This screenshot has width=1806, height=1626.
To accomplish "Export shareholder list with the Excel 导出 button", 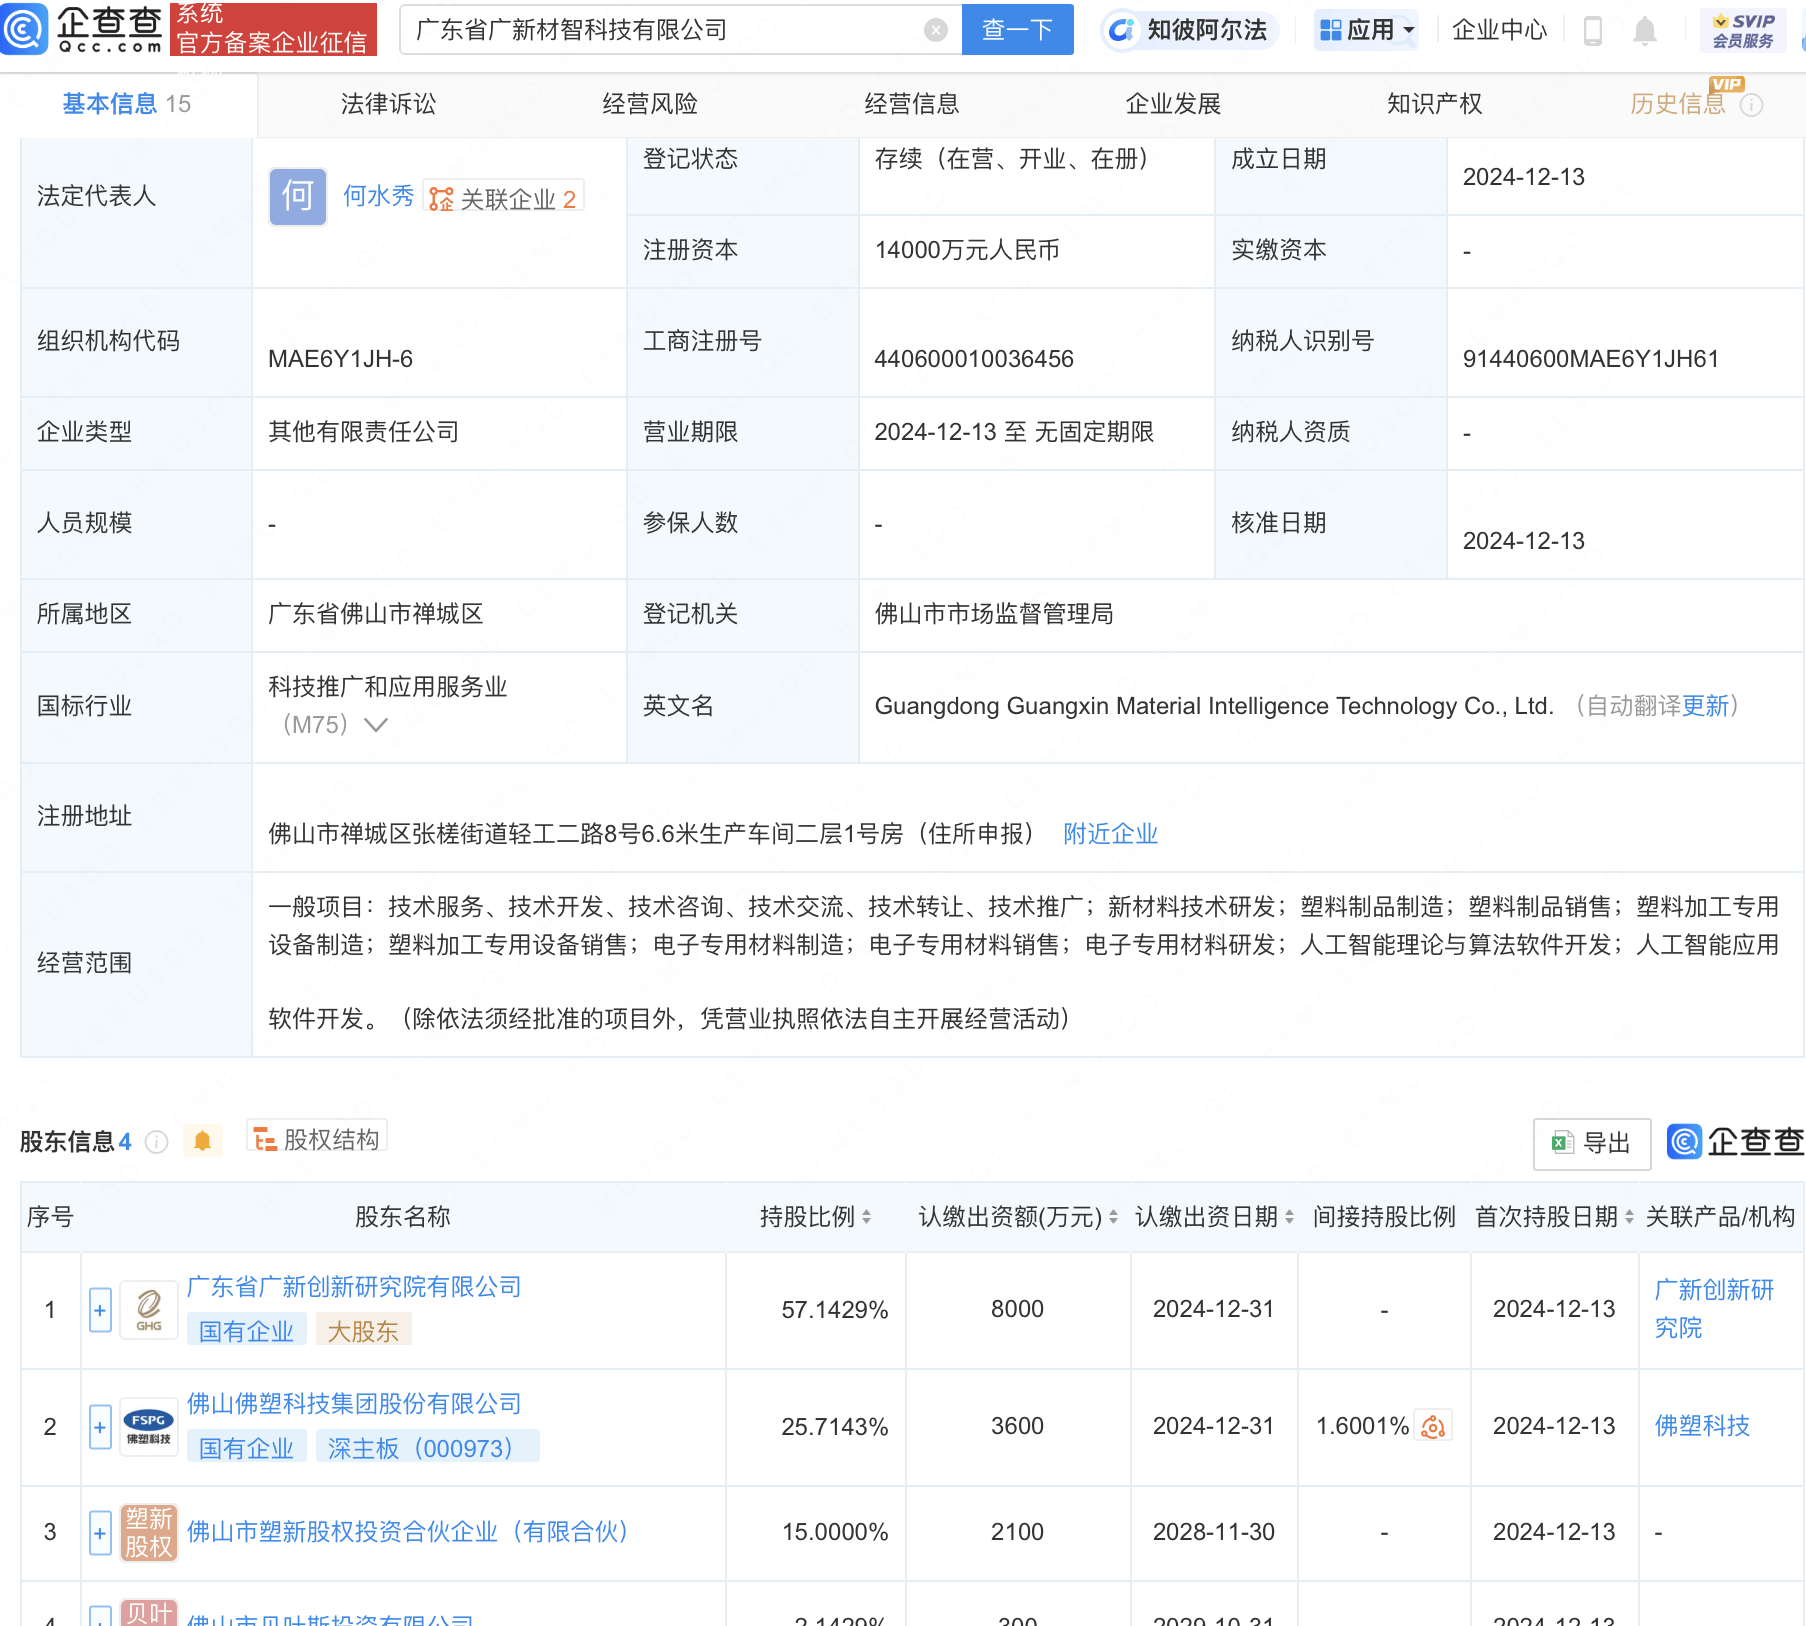I will (x=1591, y=1143).
